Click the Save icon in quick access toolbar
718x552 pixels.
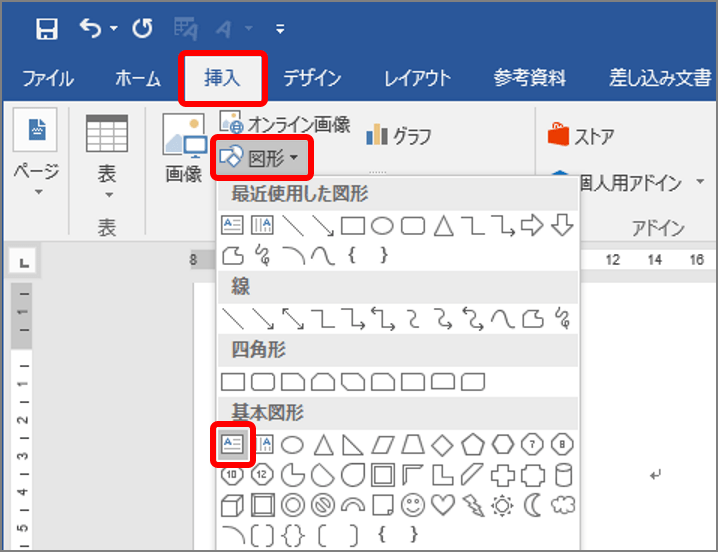tap(47, 29)
